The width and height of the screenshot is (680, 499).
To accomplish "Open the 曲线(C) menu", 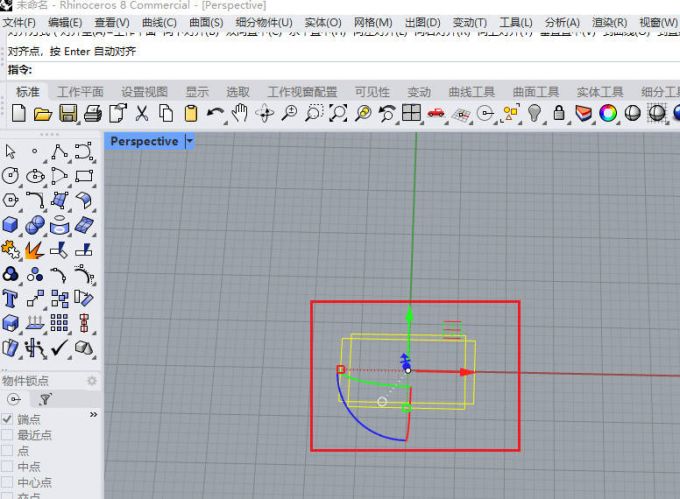I will click(x=158, y=22).
